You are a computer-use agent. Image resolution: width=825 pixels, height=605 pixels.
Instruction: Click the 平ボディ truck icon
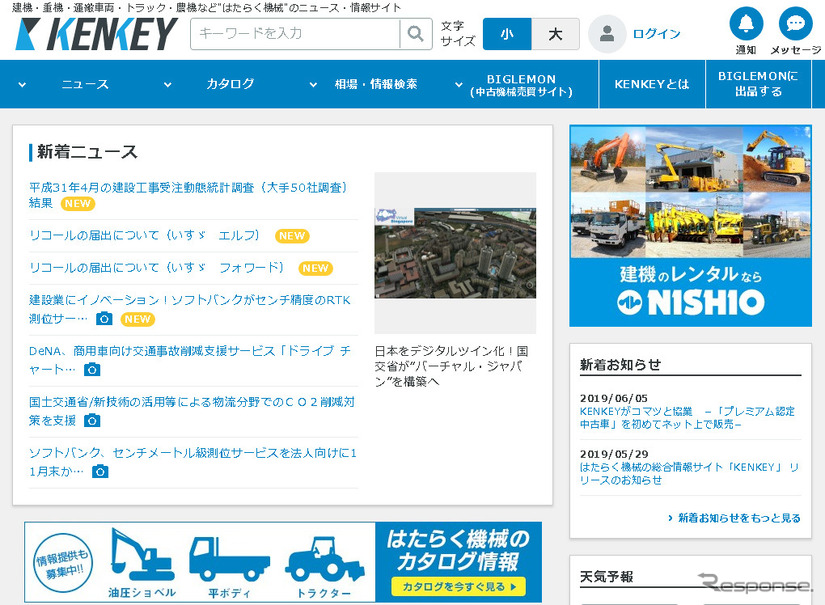229,559
